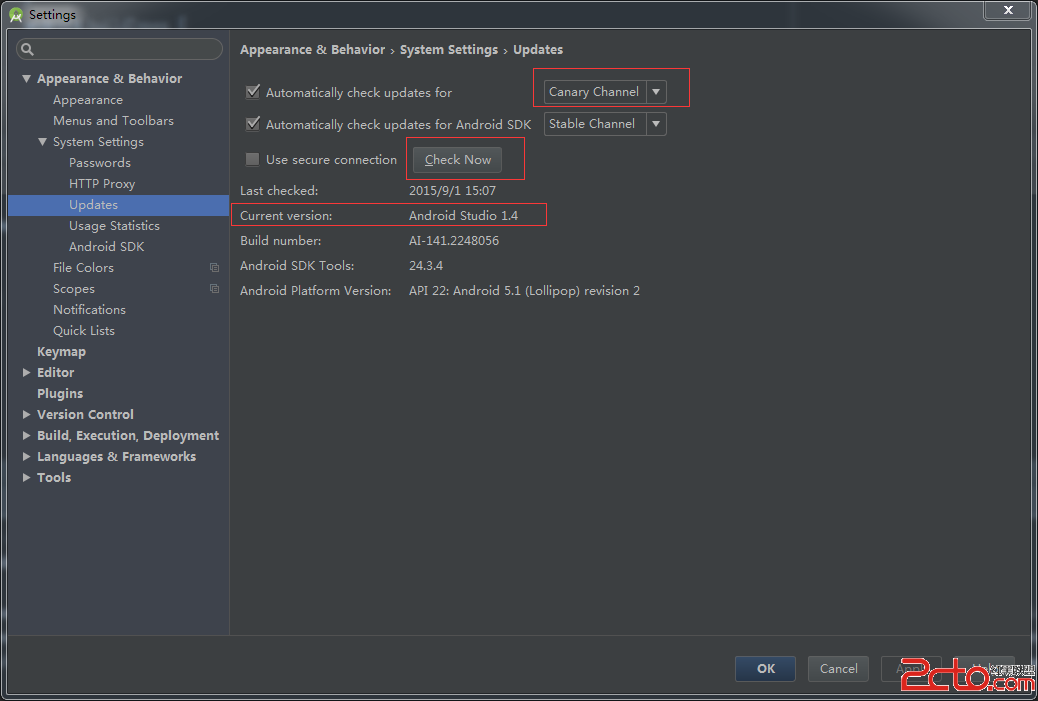Click the Cancel button

(x=838, y=669)
